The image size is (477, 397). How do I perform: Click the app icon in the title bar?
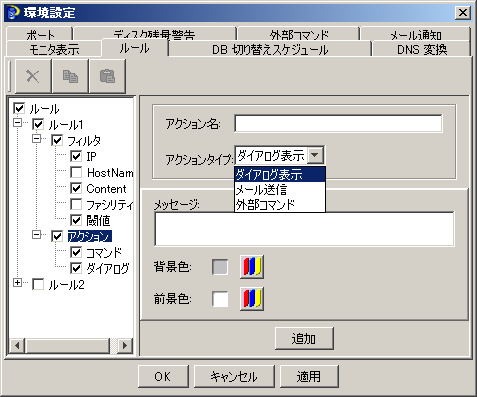click(x=13, y=13)
